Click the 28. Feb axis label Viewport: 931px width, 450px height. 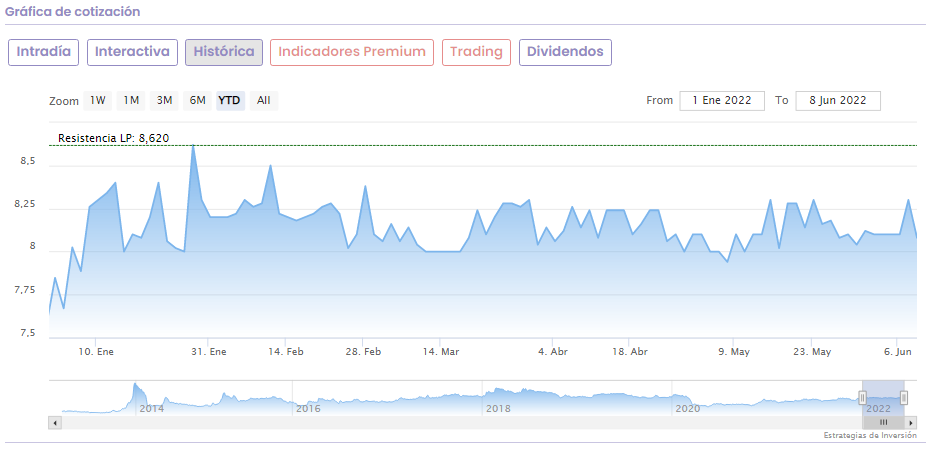pyautogui.click(x=363, y=352)
